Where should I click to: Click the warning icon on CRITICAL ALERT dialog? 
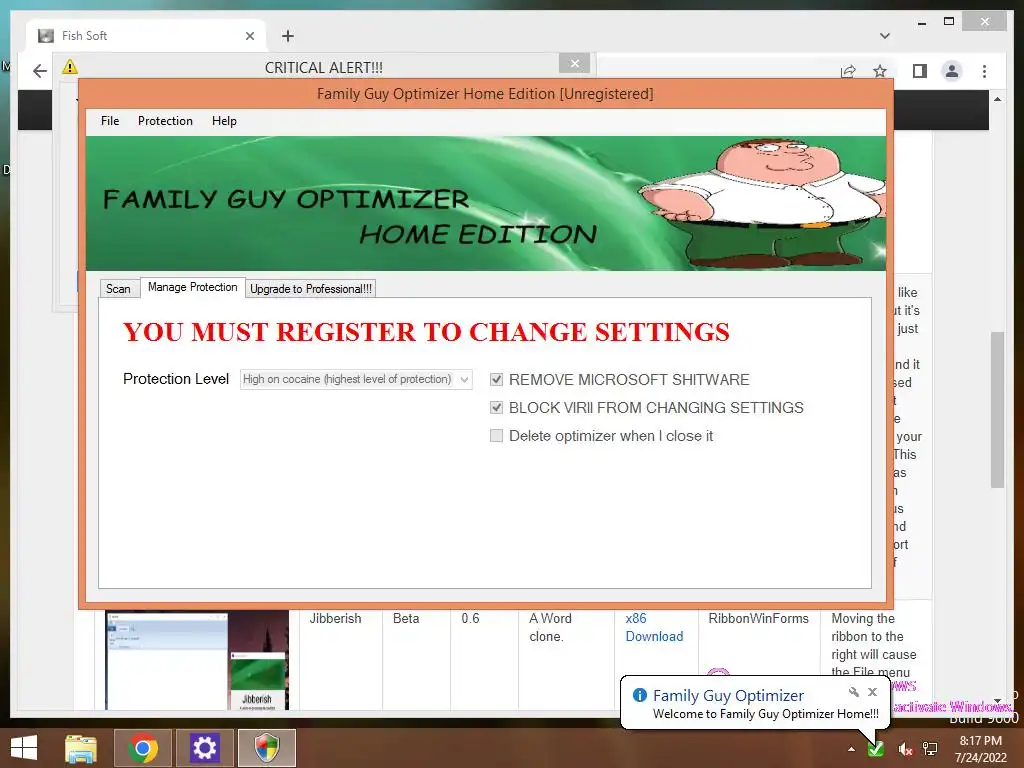click(70, 67)
